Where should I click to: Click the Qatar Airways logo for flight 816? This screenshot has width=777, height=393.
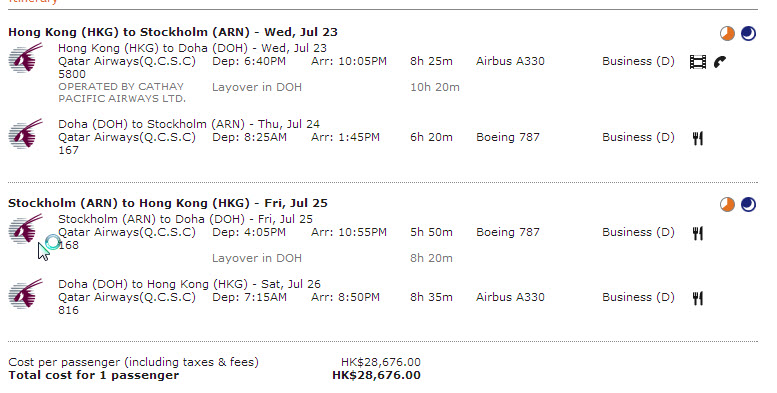26,294
